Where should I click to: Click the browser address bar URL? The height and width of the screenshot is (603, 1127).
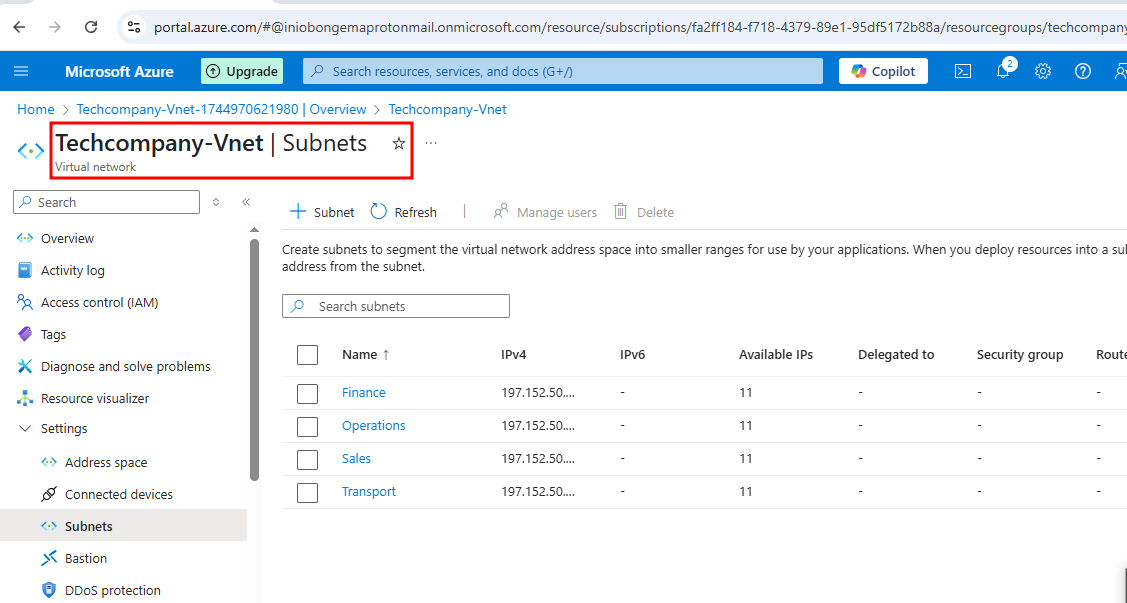click(x=640, y=27)
